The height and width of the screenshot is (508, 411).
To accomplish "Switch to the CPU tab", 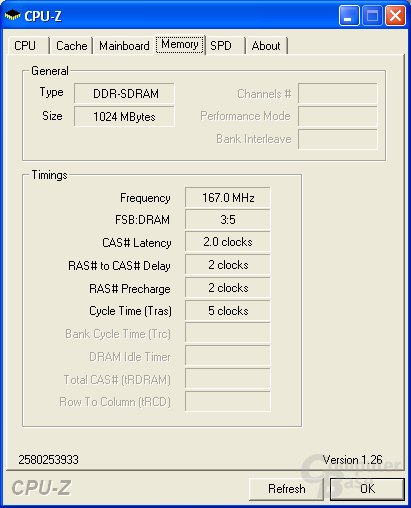I will (29, 46).
